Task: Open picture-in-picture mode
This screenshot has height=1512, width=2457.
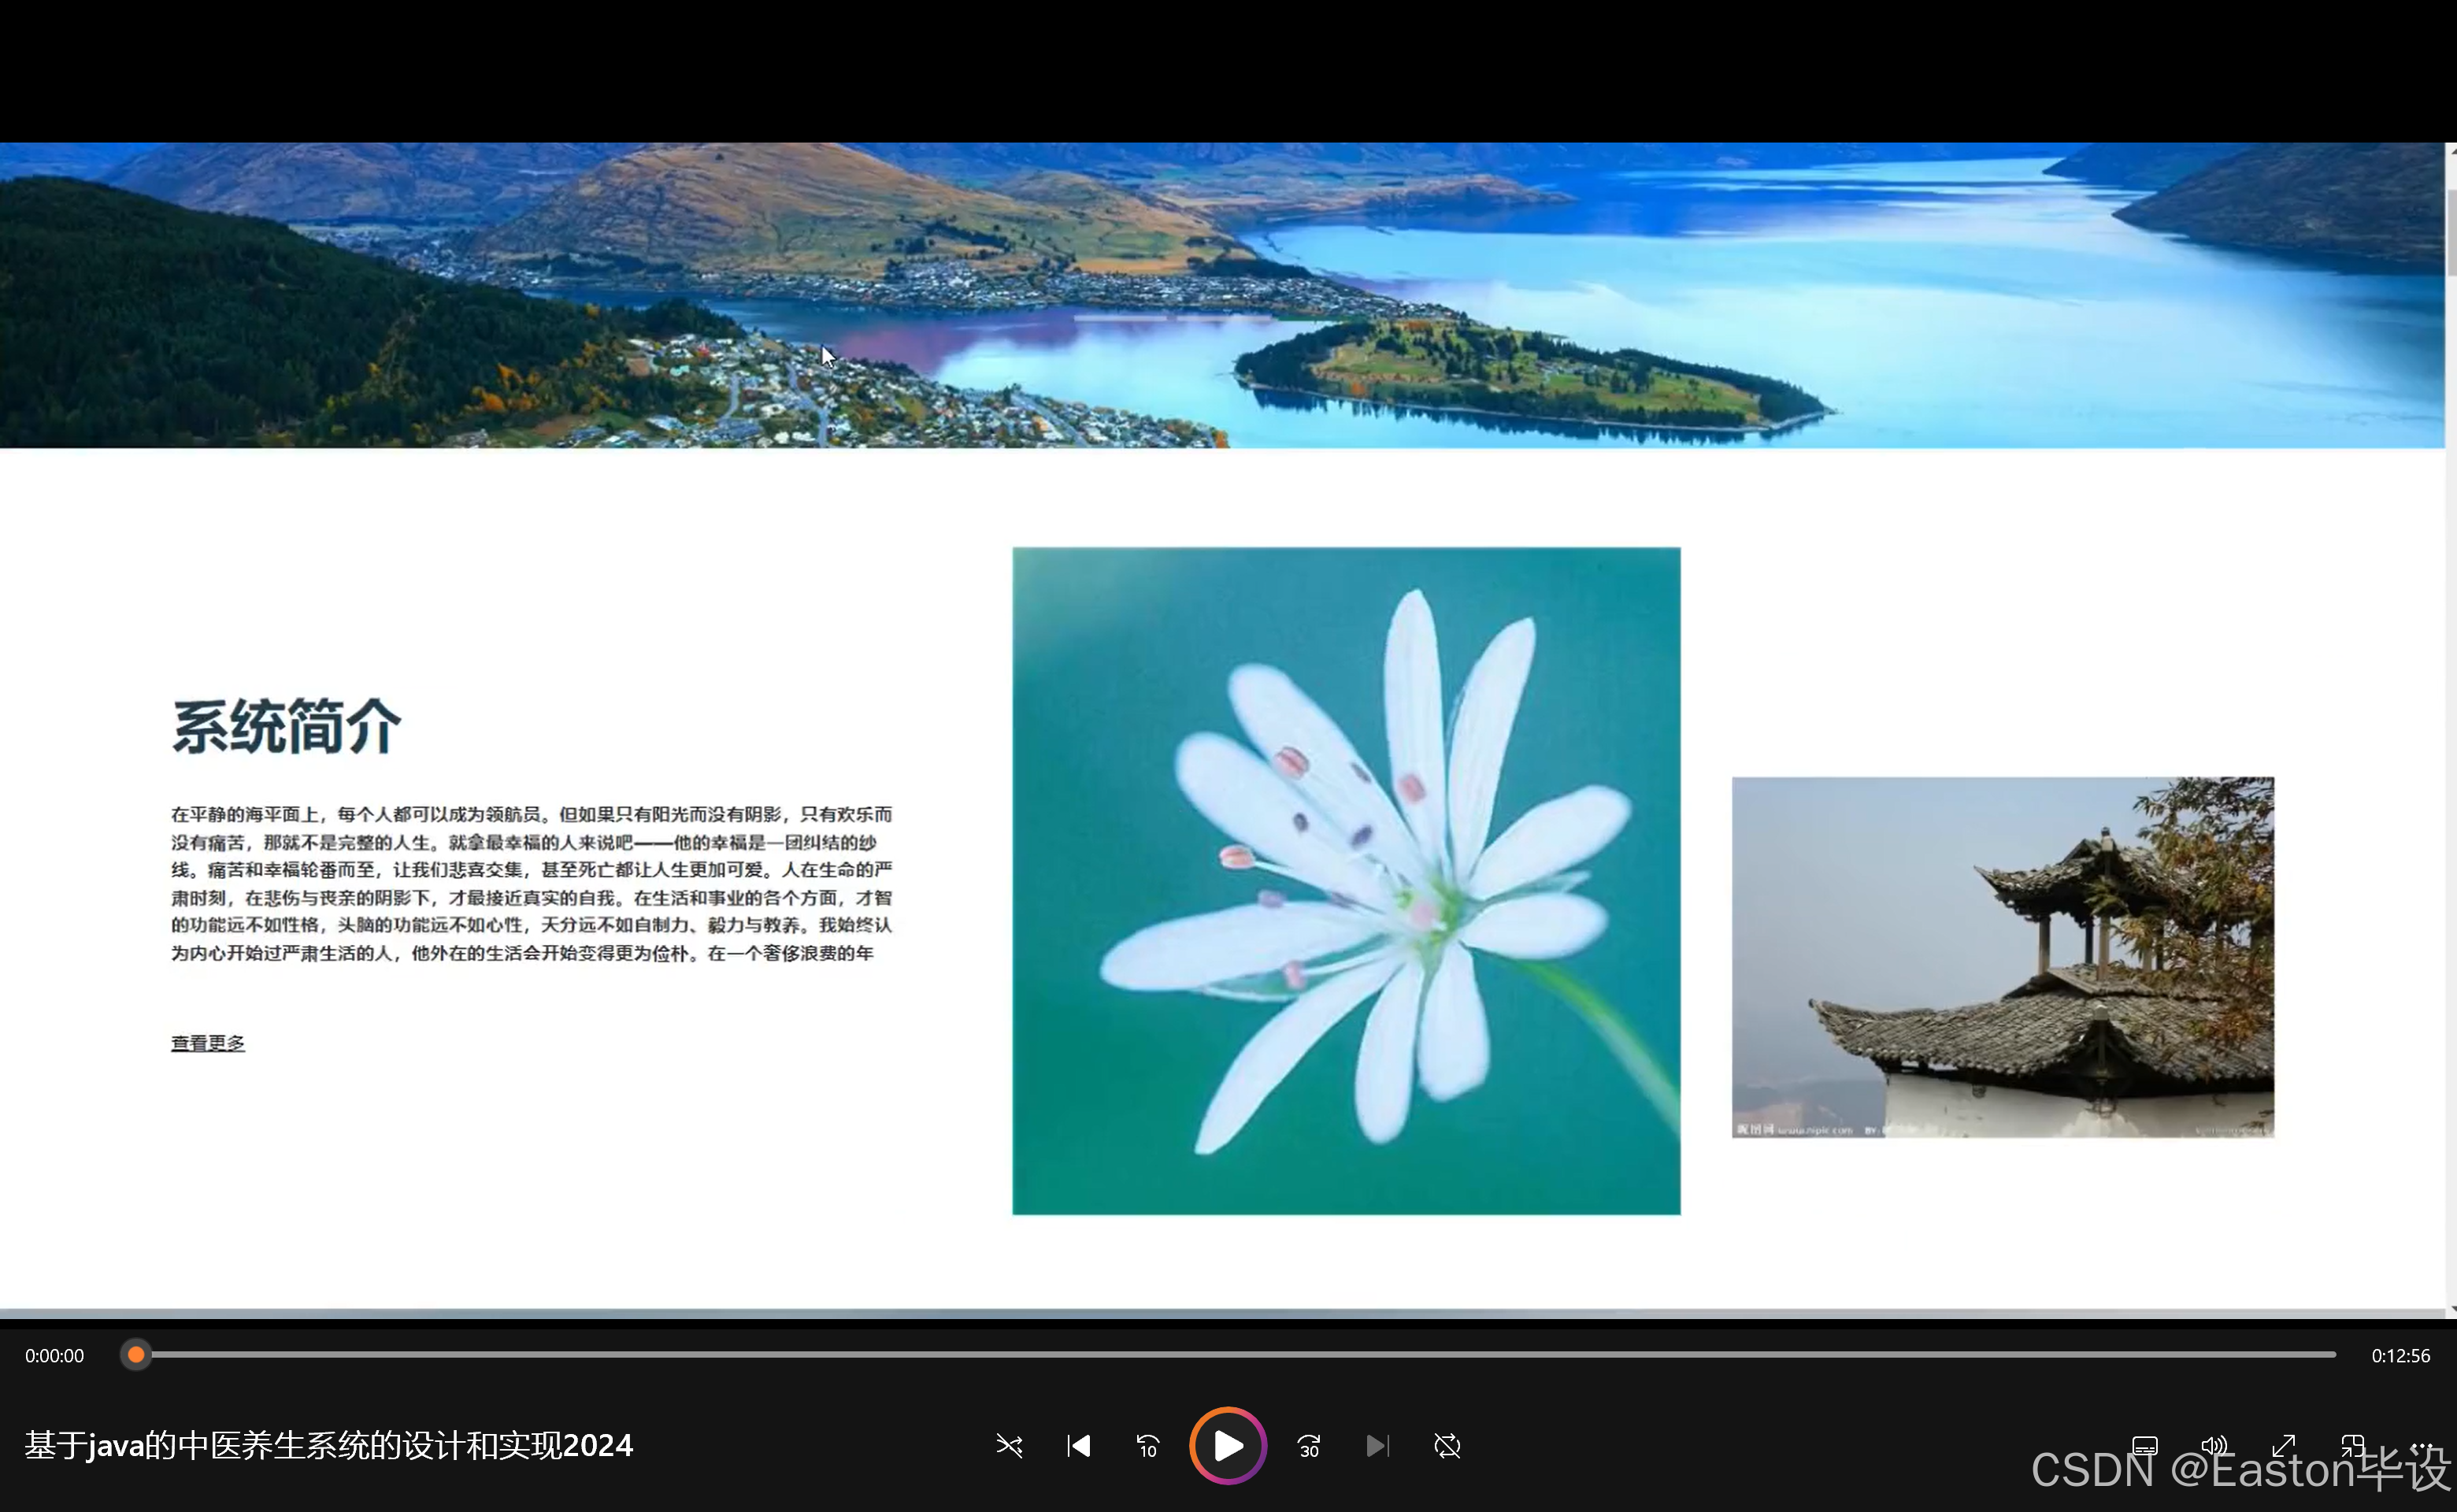Action: pyautogui.click(x=2352, y=1446)
